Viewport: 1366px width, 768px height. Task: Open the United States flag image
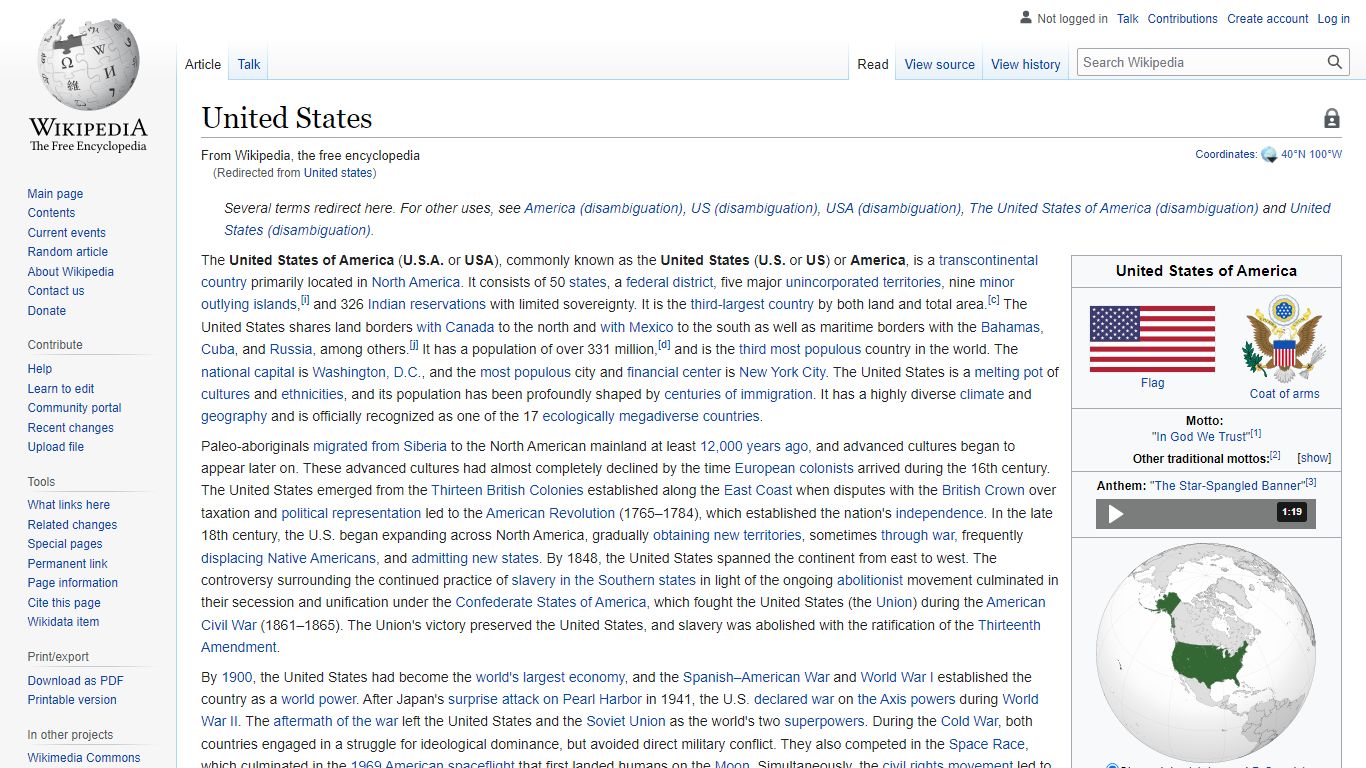[x=1152, y=339]
